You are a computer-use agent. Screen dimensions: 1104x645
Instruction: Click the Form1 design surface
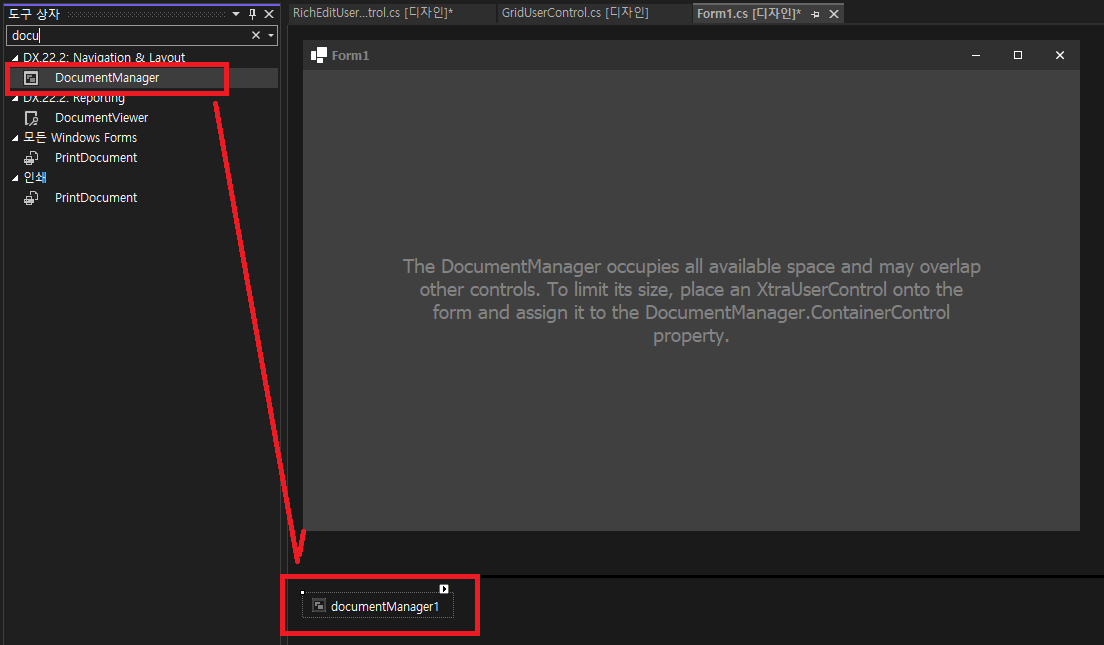(691, 300)
